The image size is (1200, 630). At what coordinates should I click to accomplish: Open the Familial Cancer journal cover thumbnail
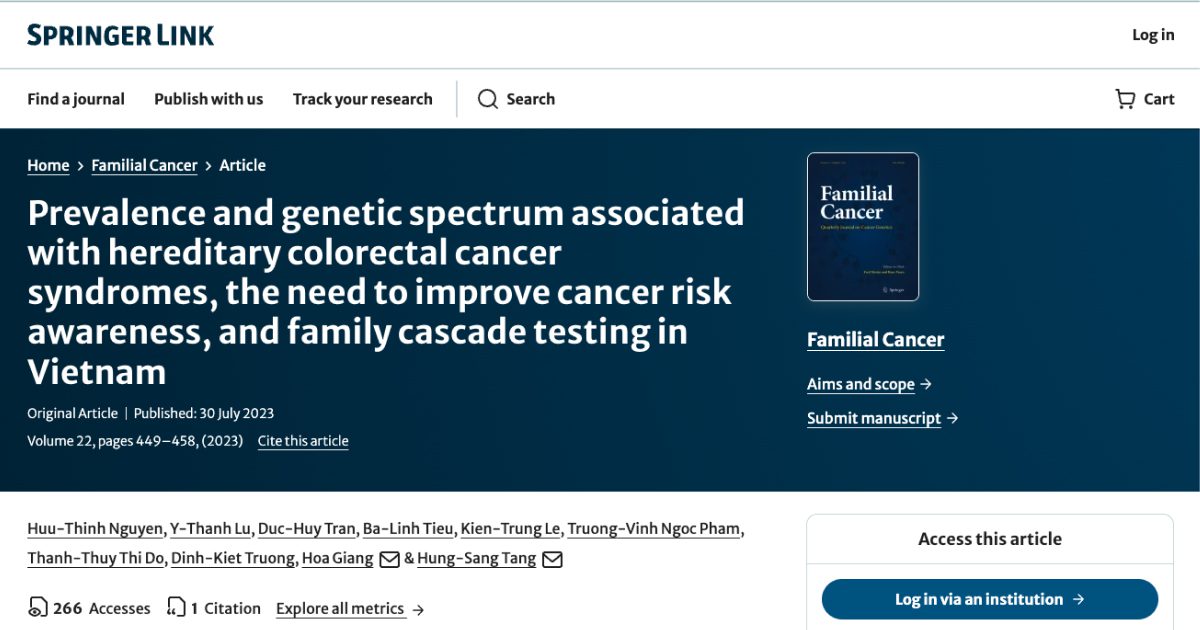[862, 226]
